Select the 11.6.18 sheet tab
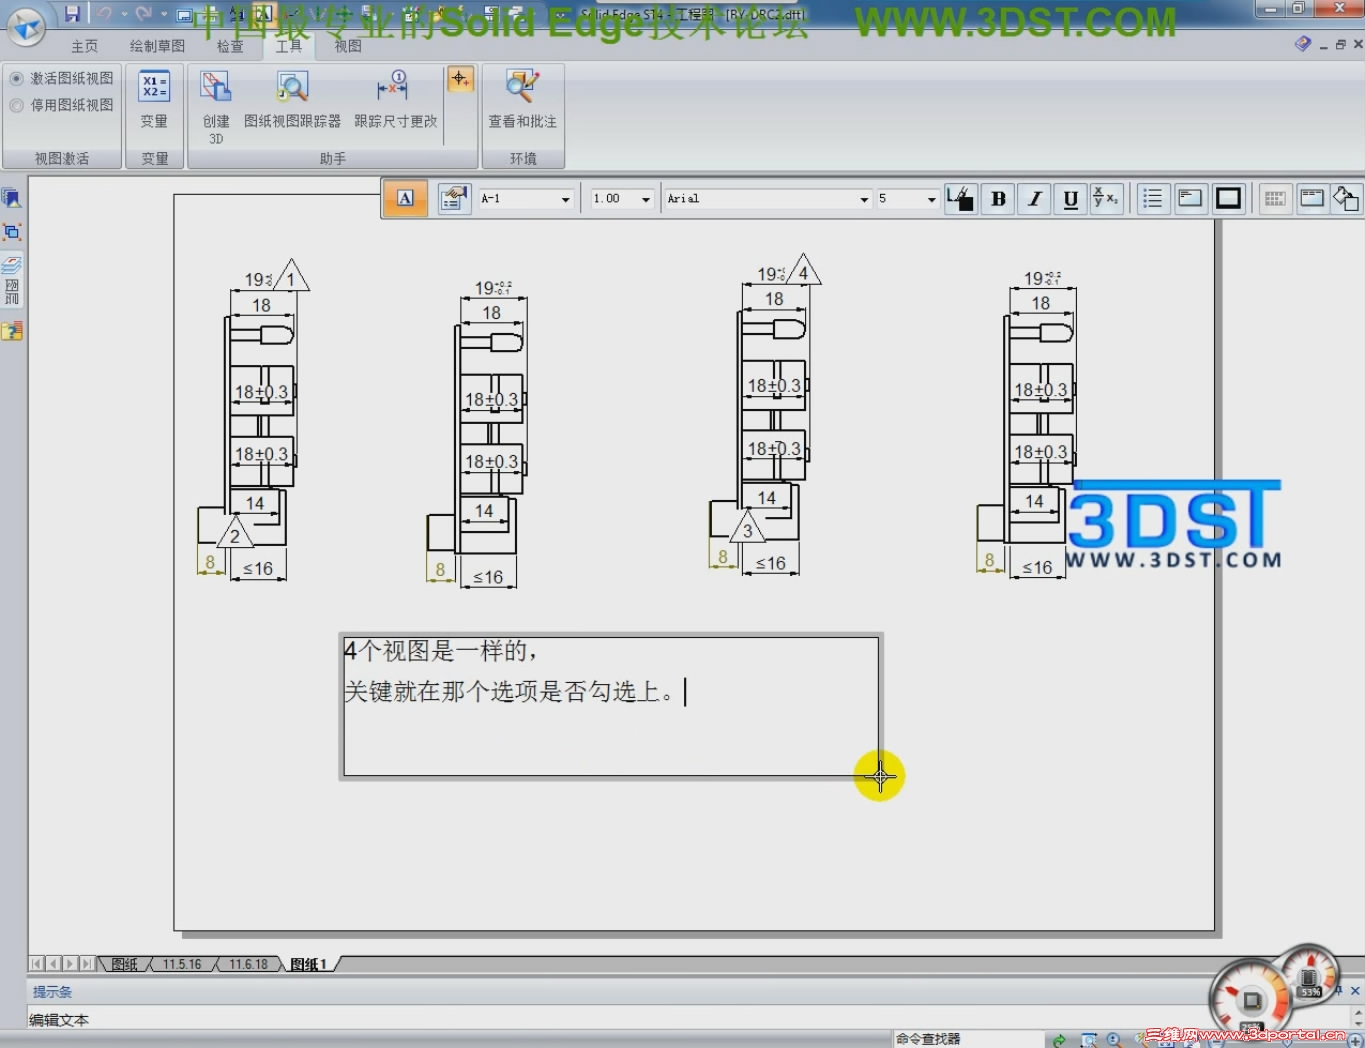This screenshot has height=1048, width=1365. coord(248,964)
